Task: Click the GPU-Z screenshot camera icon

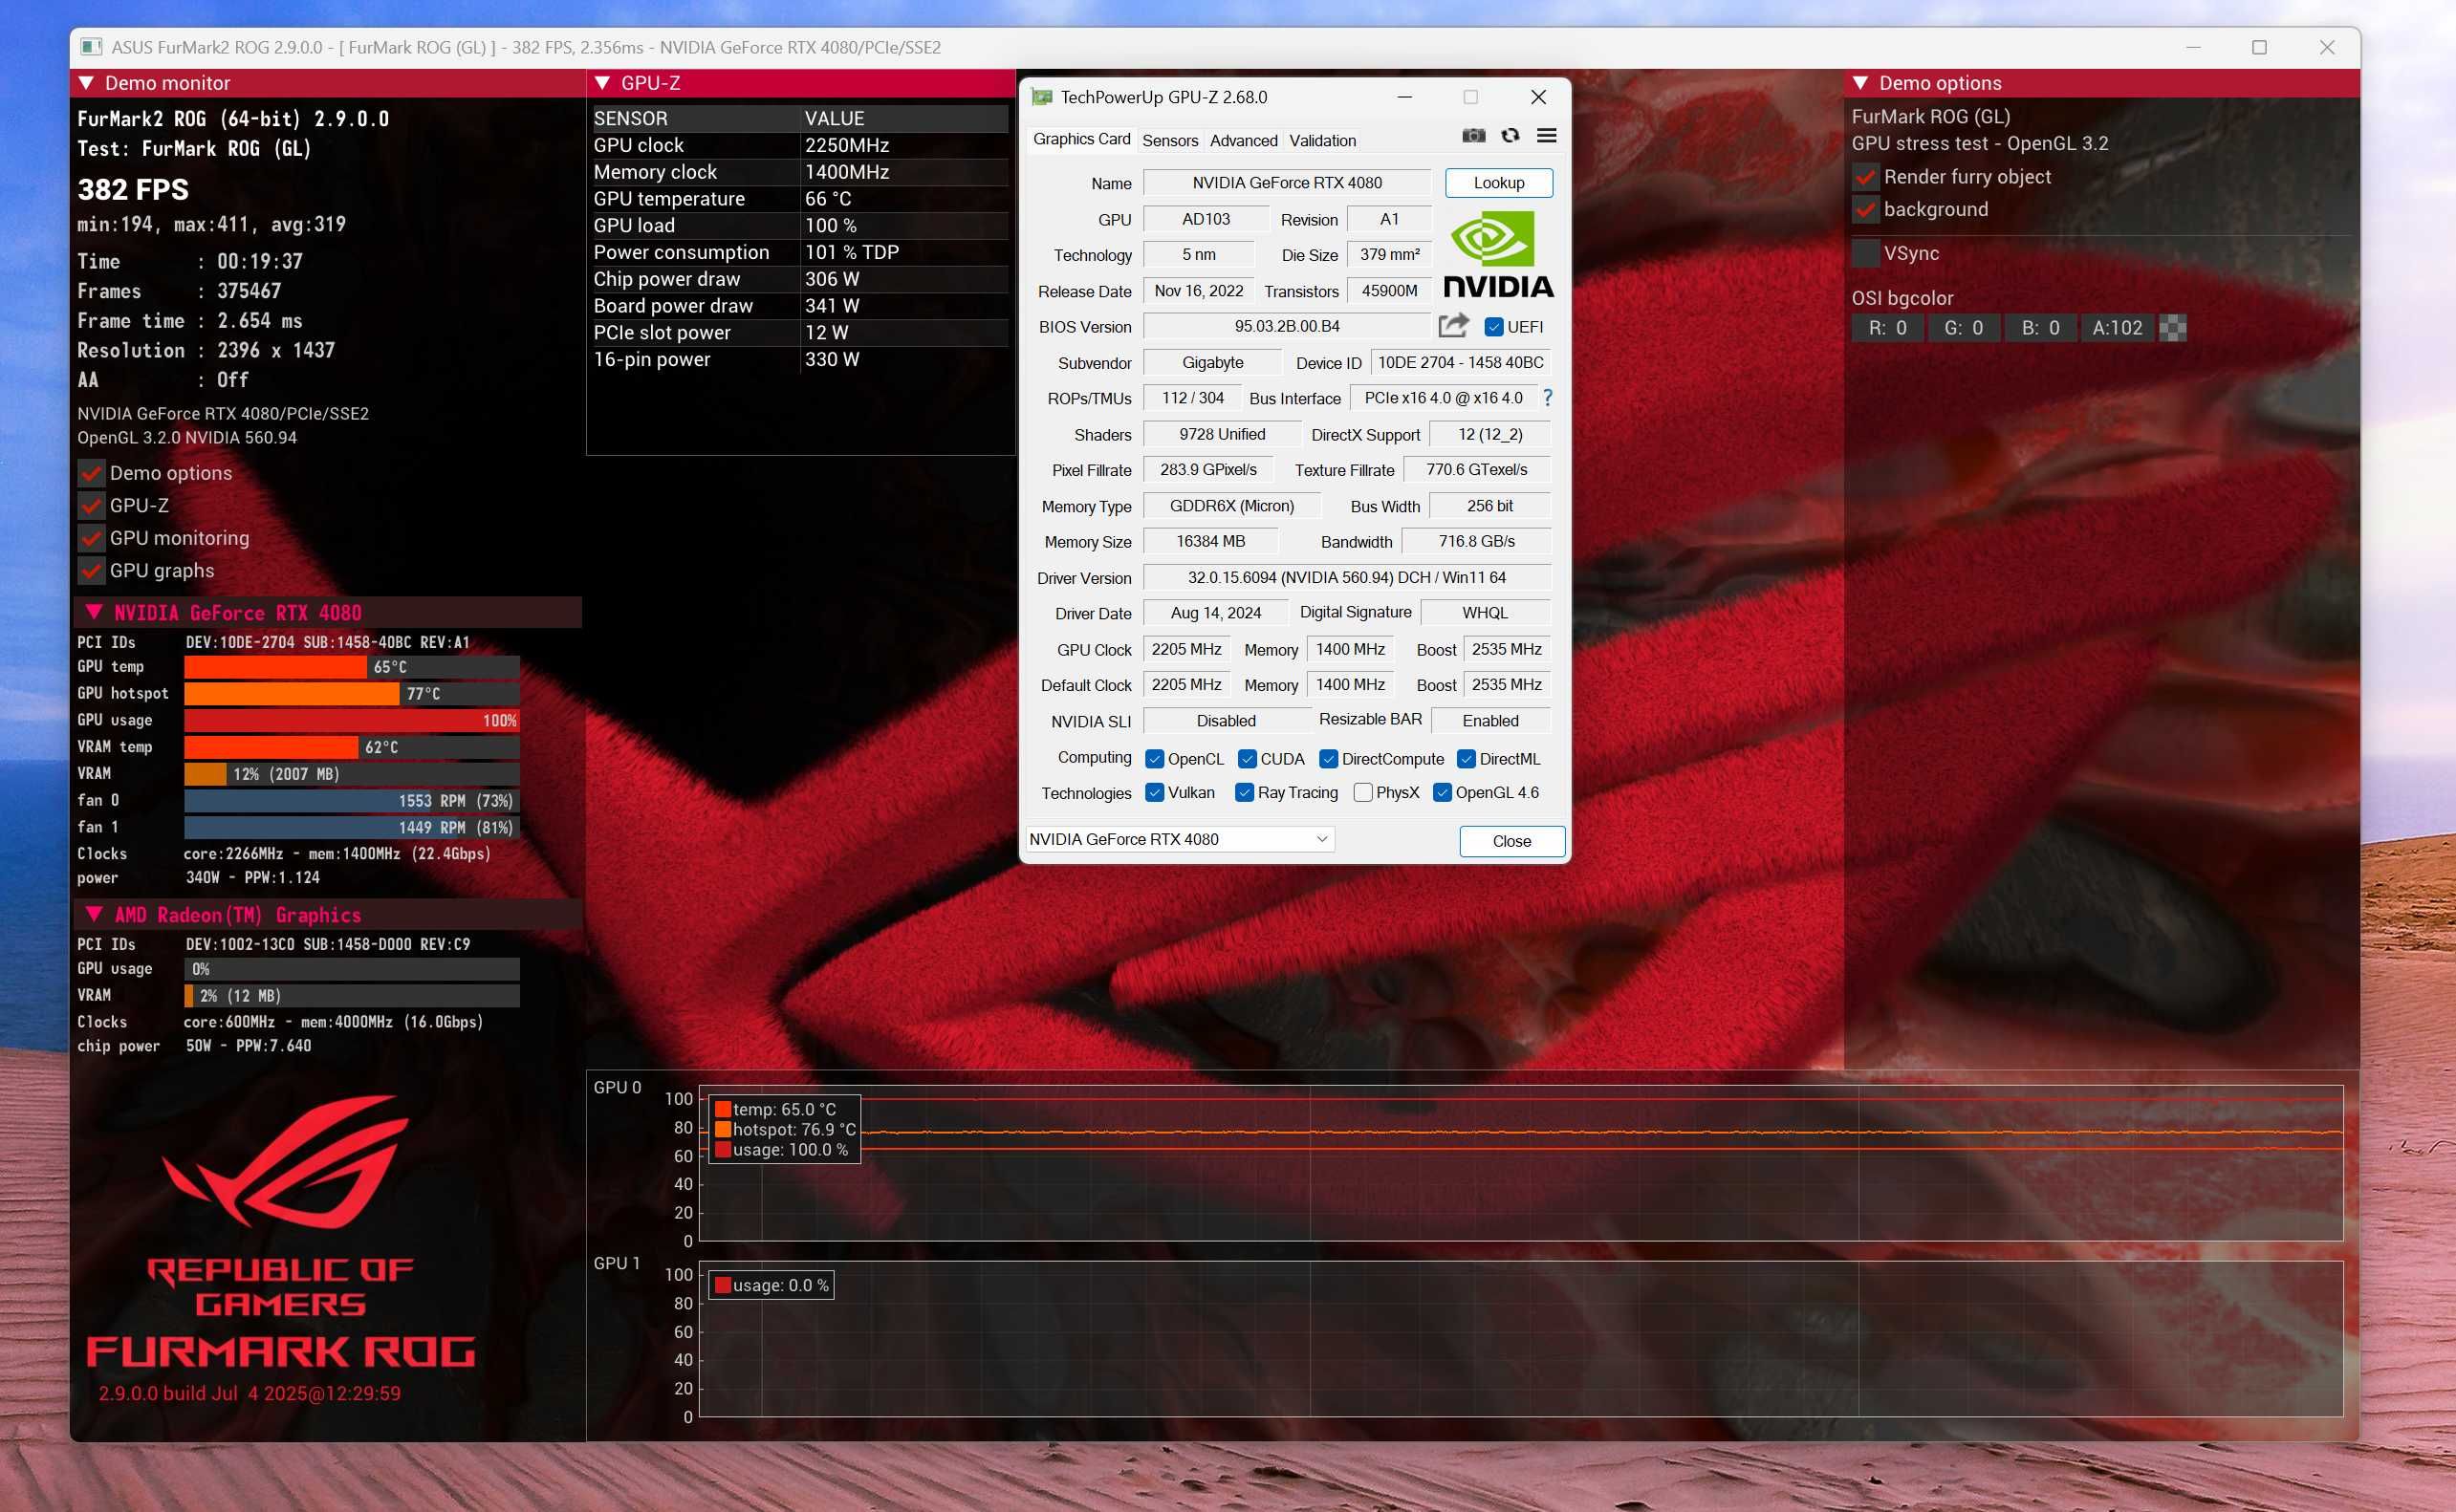Action: pyautogui.click(x=1473, y=135)
